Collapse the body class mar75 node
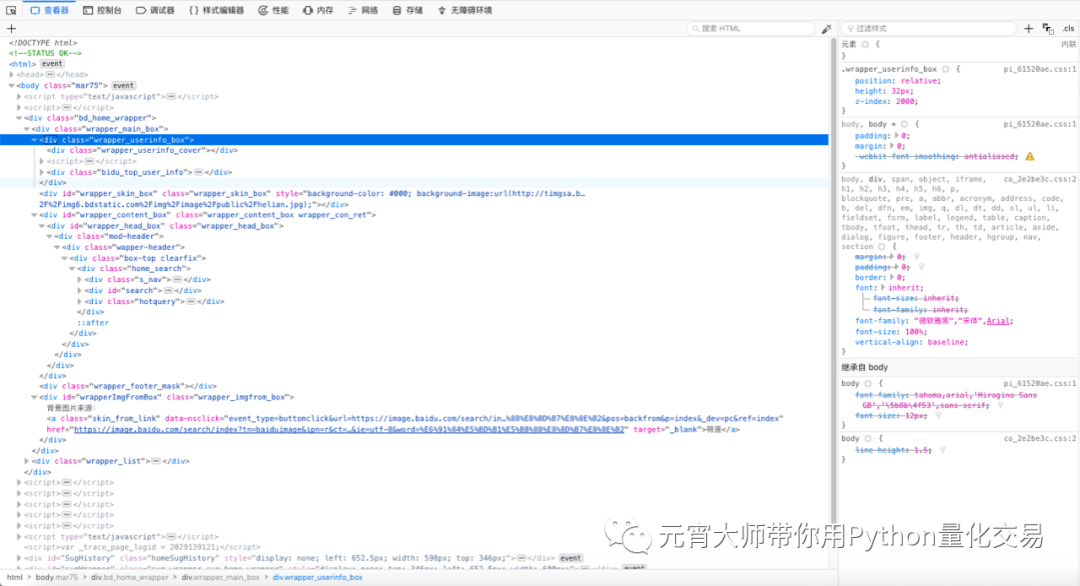The width and height of the screenshot is (1080, 586). (12, 85)
